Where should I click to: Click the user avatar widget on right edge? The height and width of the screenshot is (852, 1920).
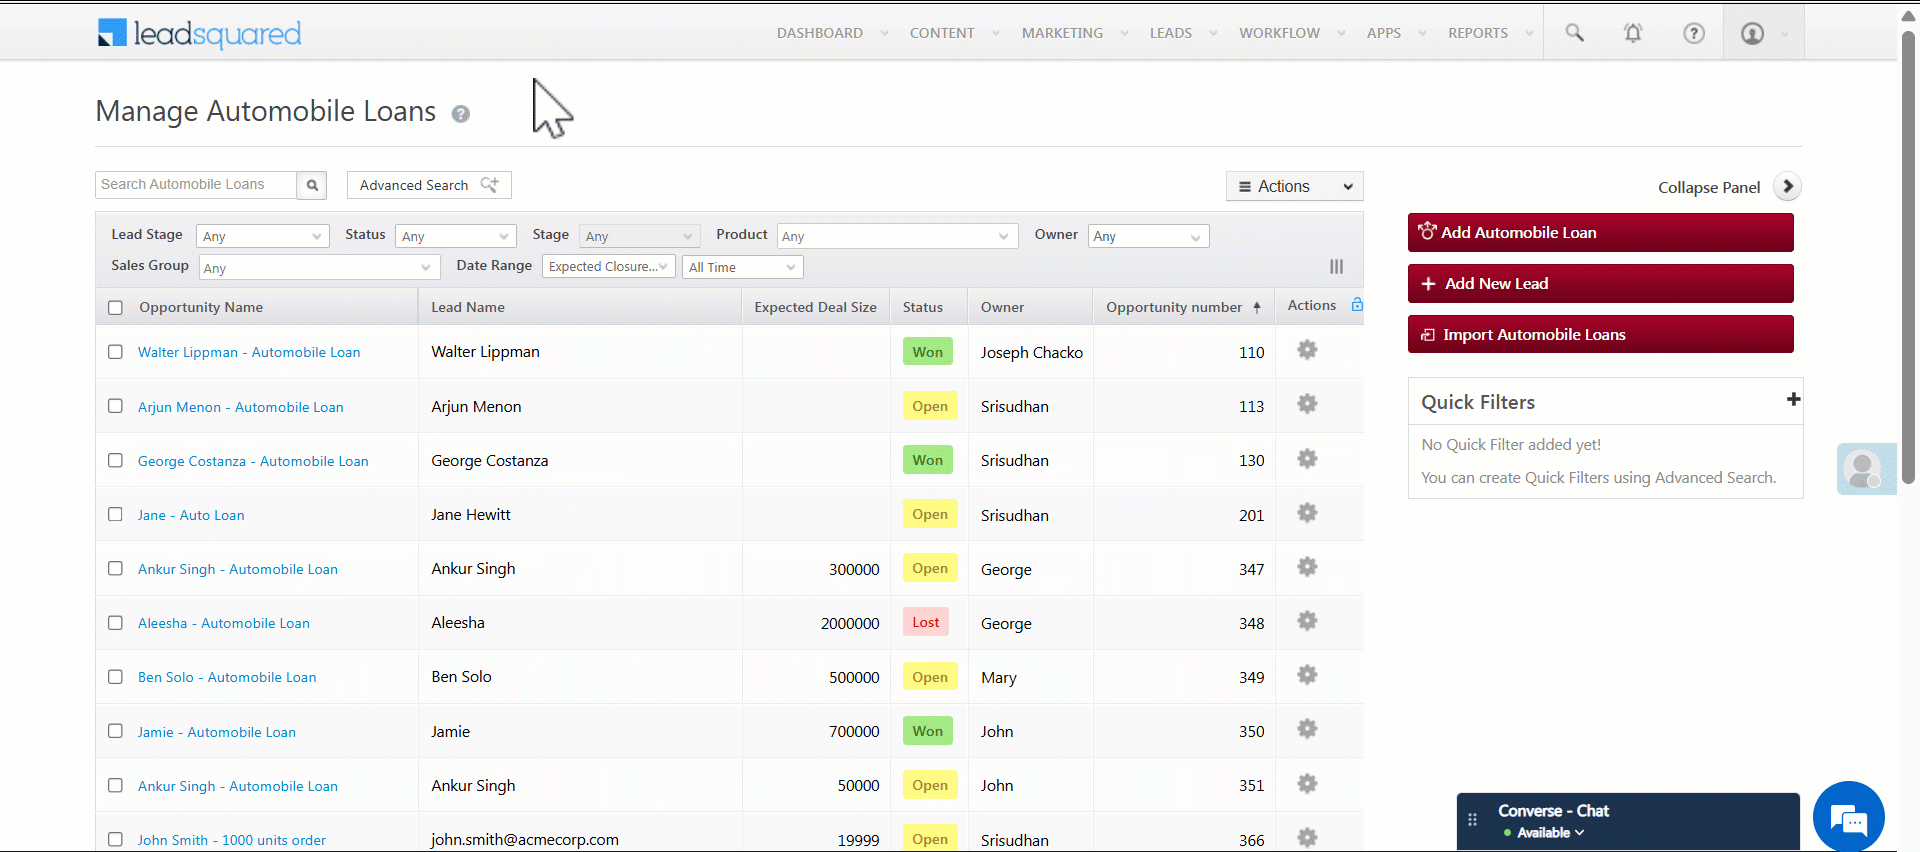tap(1866, 469)
